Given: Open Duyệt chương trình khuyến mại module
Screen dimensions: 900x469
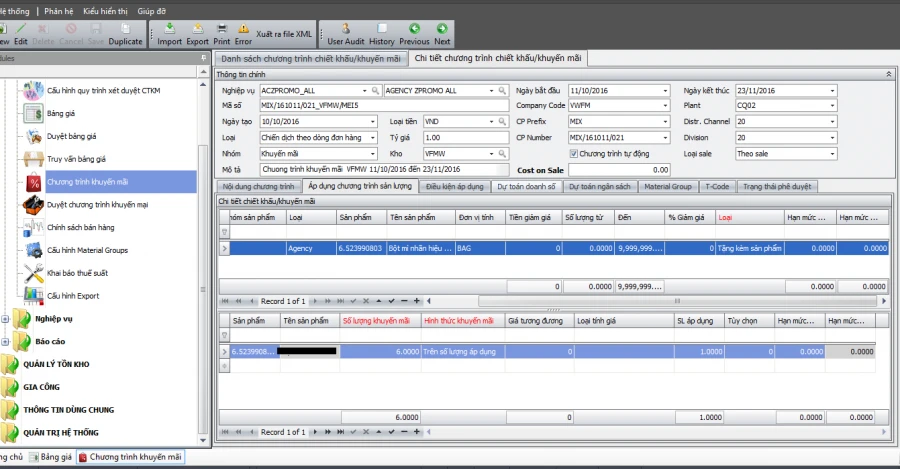Looking at the screenshot, I should (98, 205).
